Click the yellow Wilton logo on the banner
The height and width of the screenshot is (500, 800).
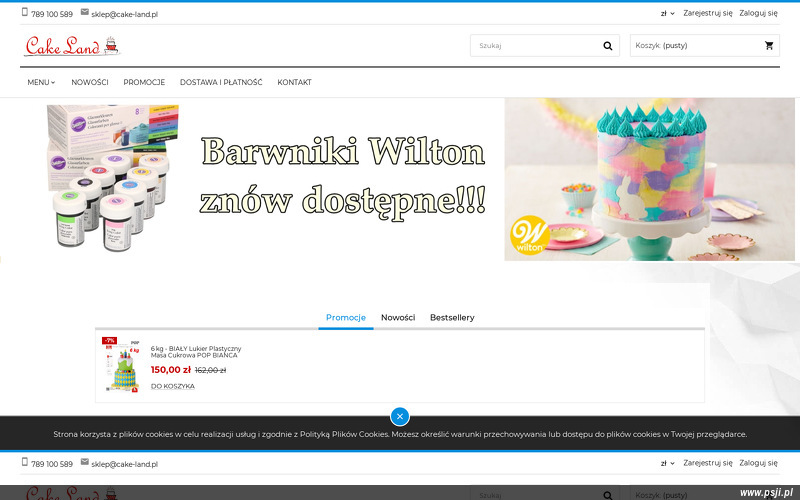[530, 235]
